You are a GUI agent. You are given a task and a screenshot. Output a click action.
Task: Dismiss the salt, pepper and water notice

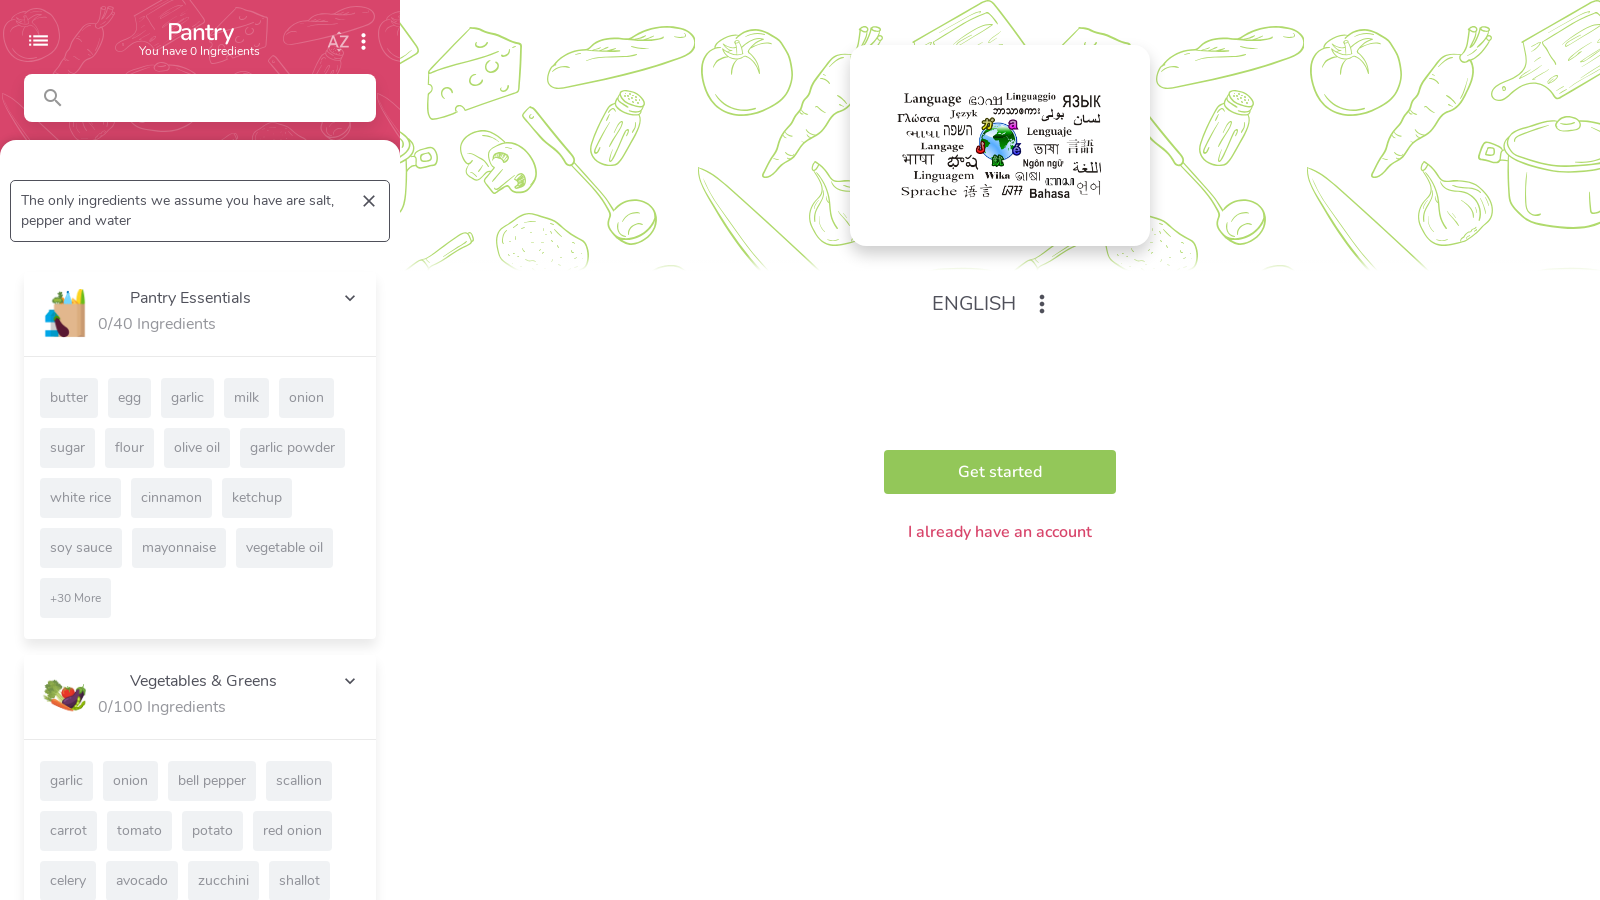[369, 201]
